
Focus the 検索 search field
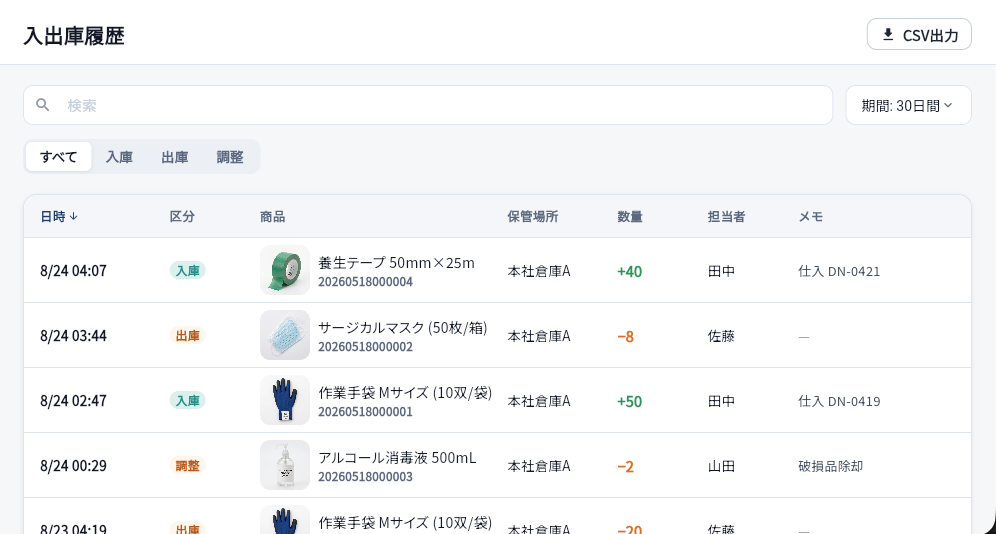click(x=427, y=105)
